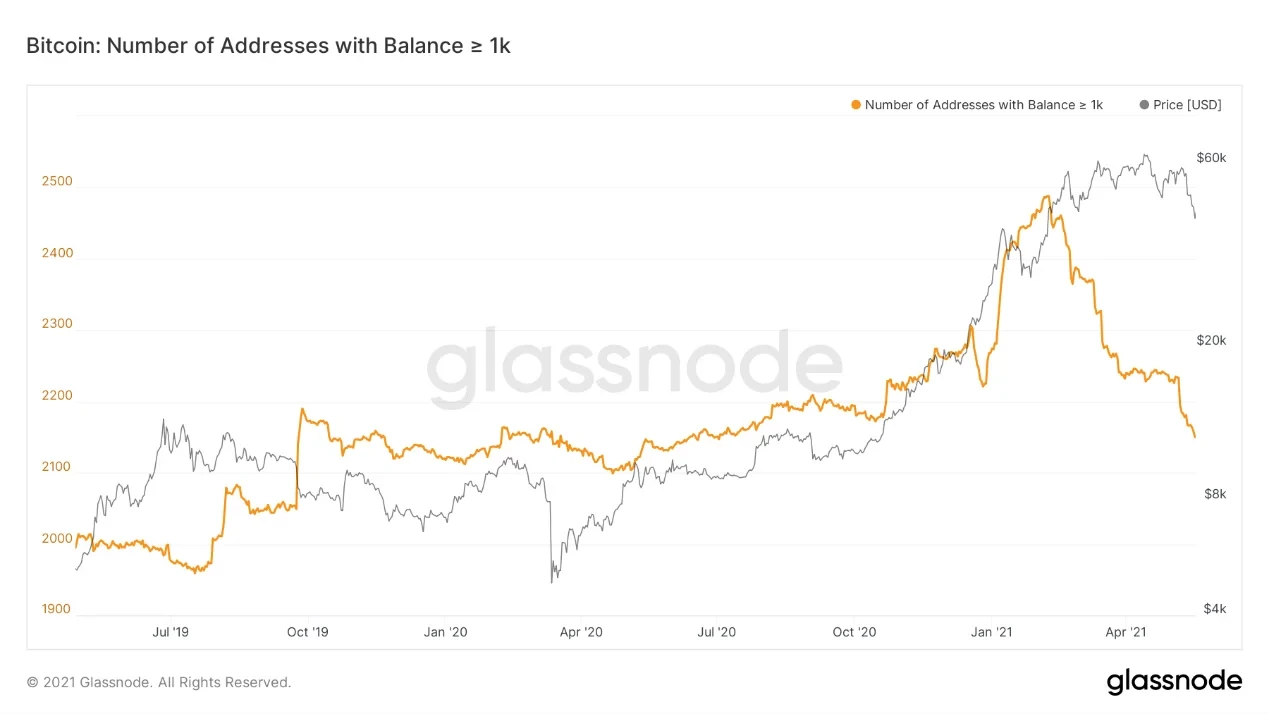Click the glassnode logo at bottom right
1269x714 pixels.
1174,682
